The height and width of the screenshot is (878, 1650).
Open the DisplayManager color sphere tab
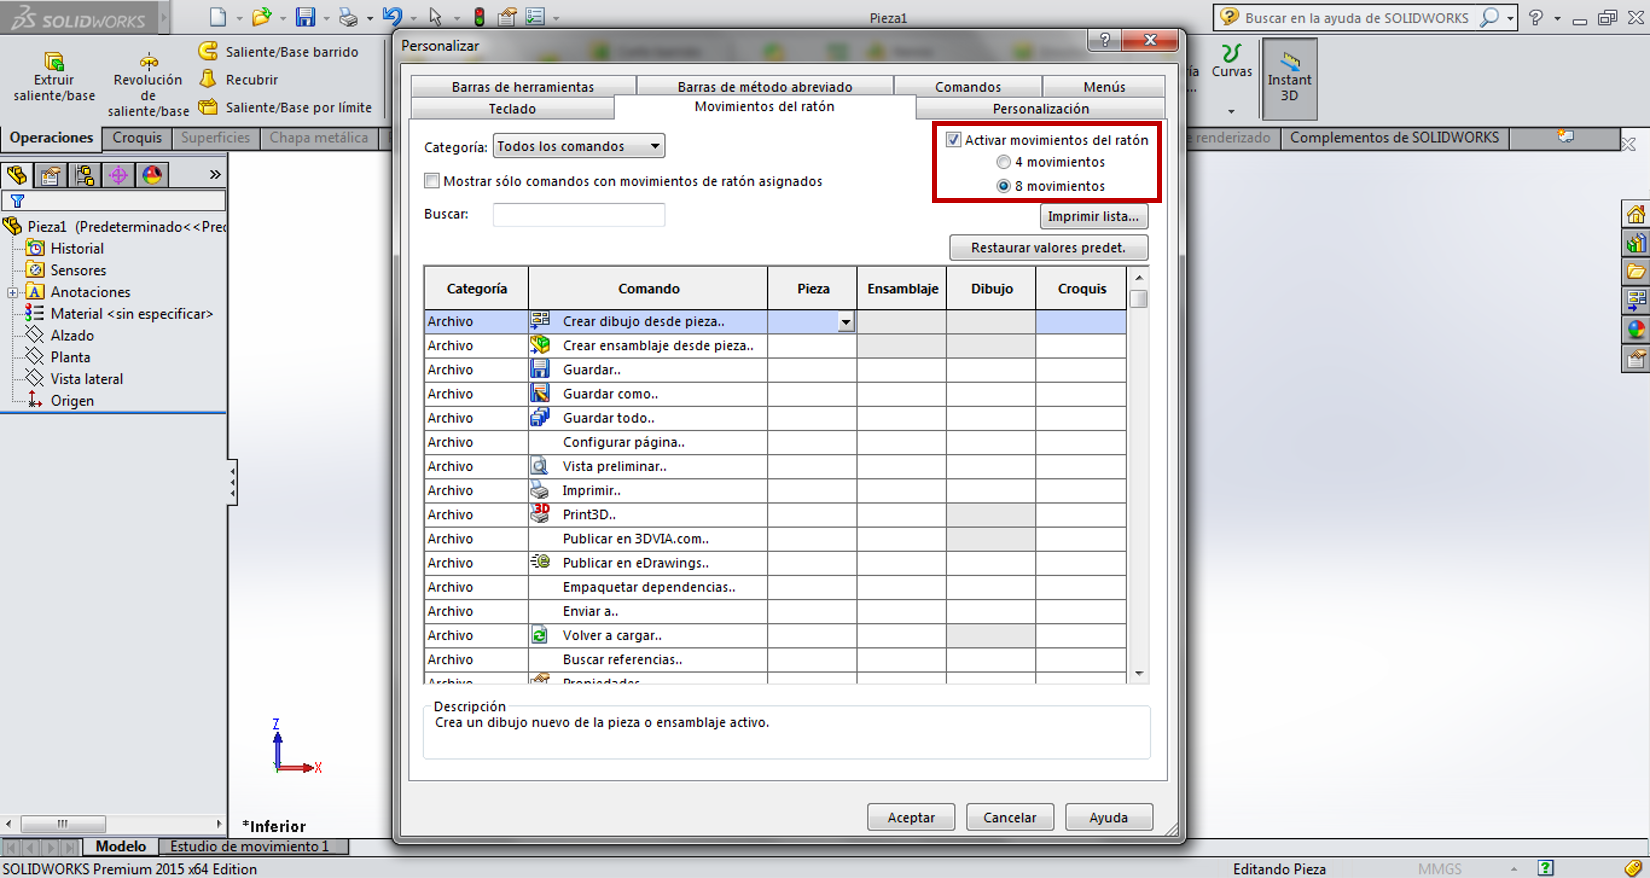pyautogui.click(x=152, y=175)
